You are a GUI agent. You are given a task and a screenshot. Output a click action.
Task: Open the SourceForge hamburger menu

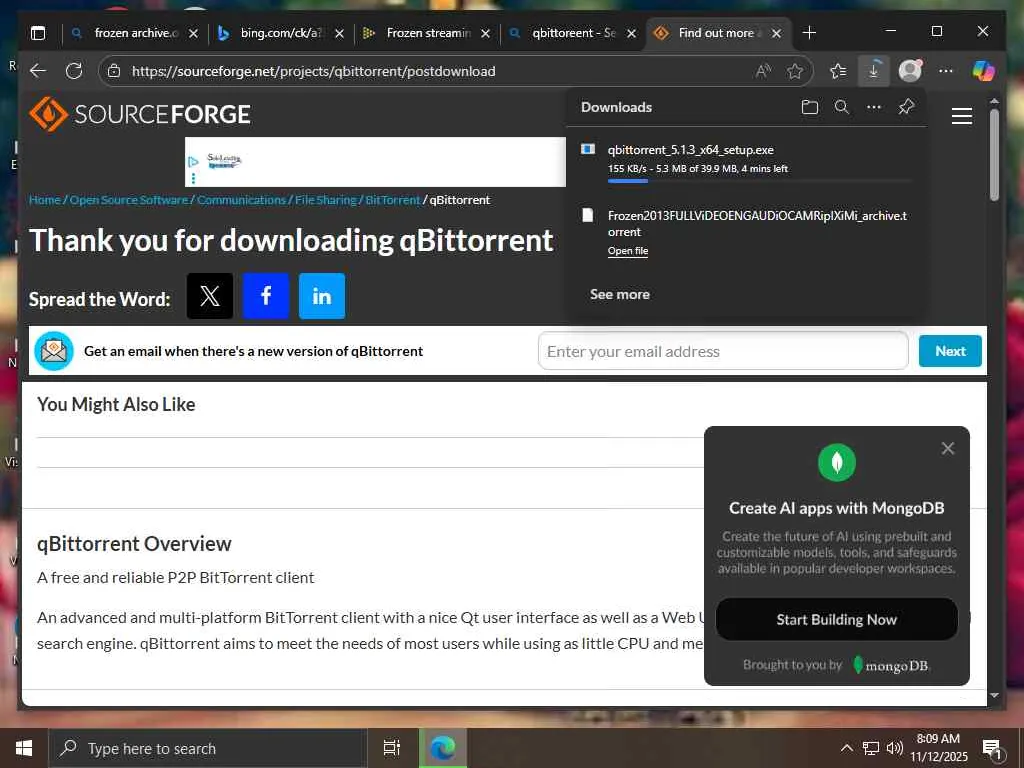[x=962, y=116]
